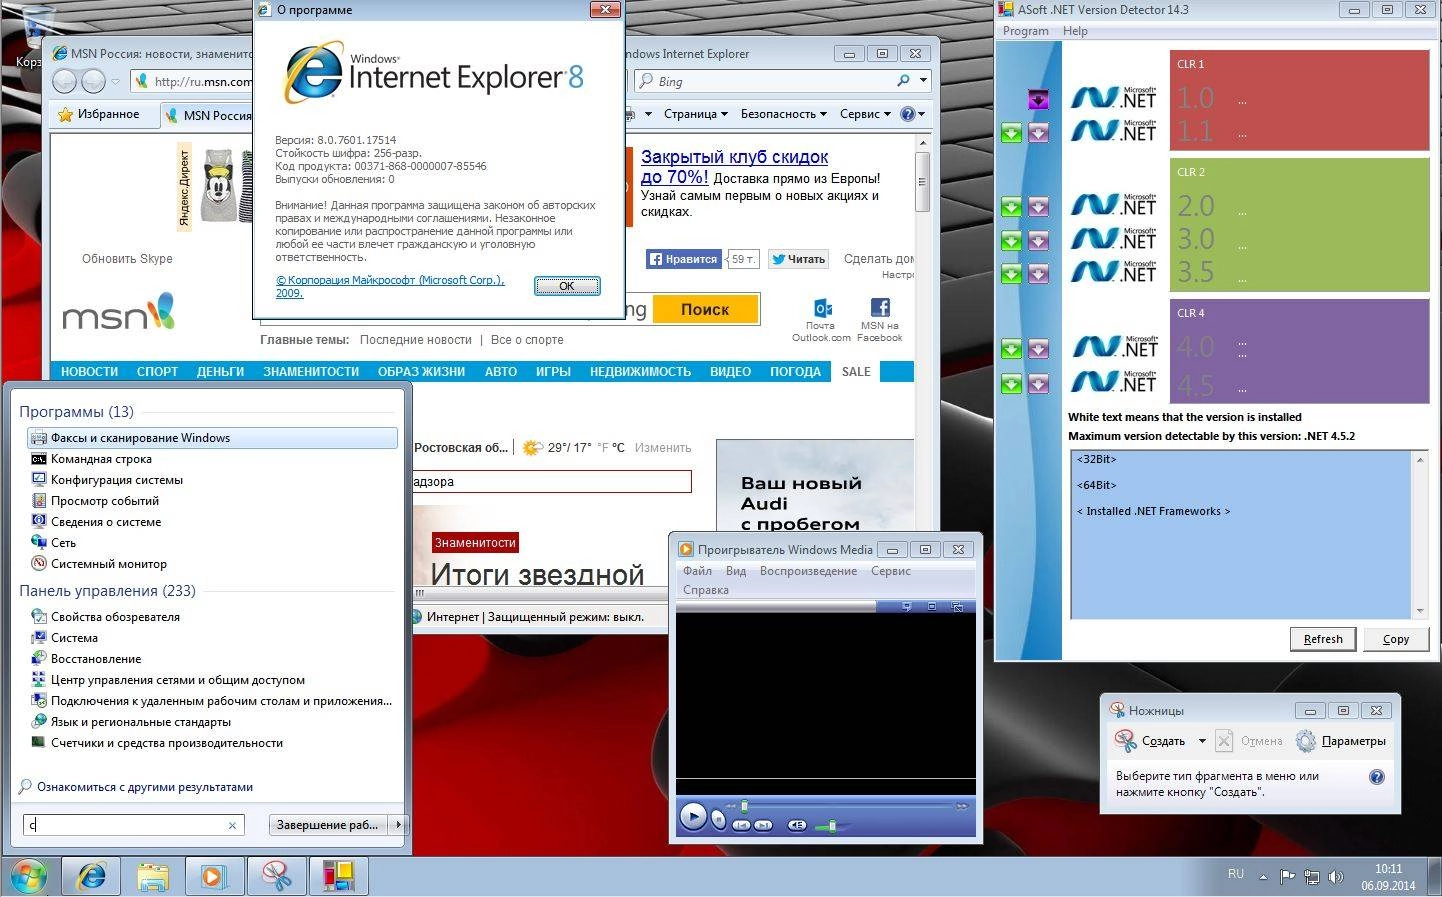The width and height of the screenshot is (1442, 897).
Task: Click green download arrow for .NET 1.1
Action: tap(1011, 133)
